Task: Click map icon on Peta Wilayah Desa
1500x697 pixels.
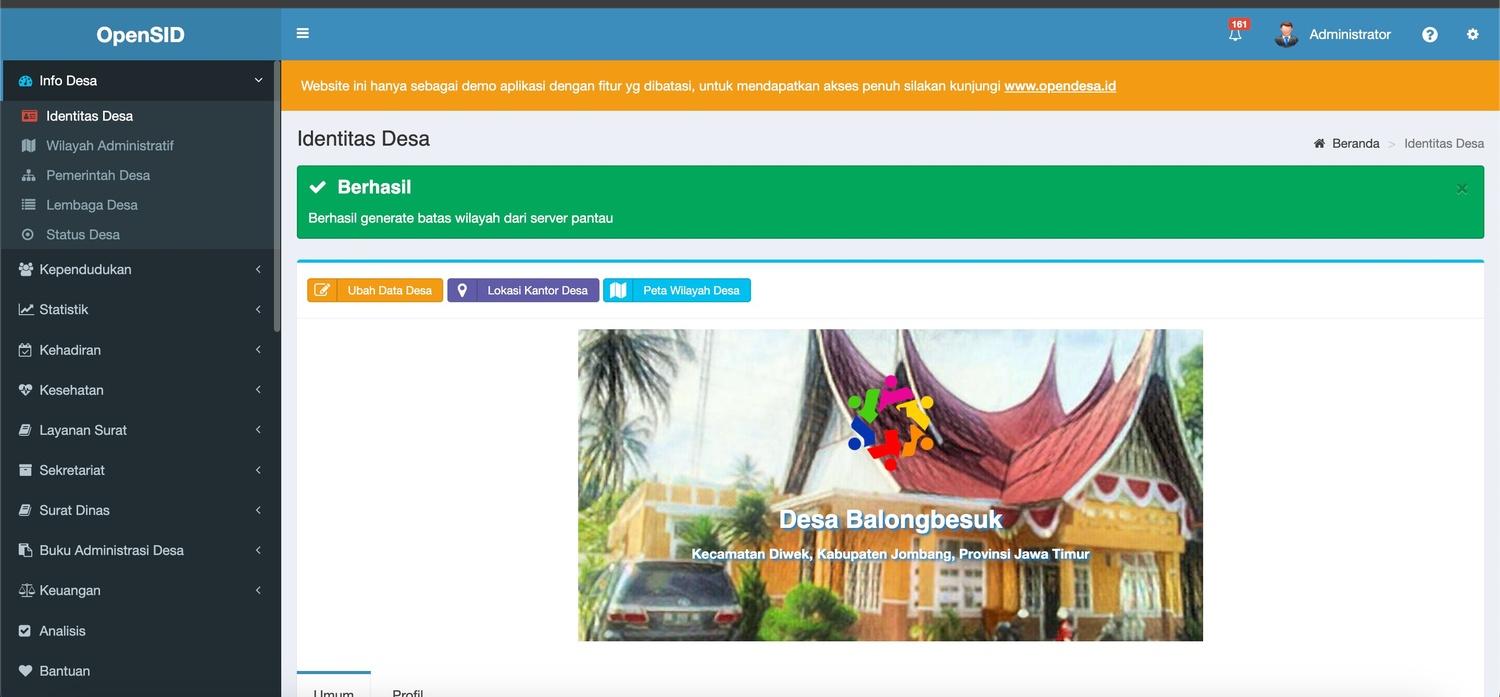Action: 618,291
